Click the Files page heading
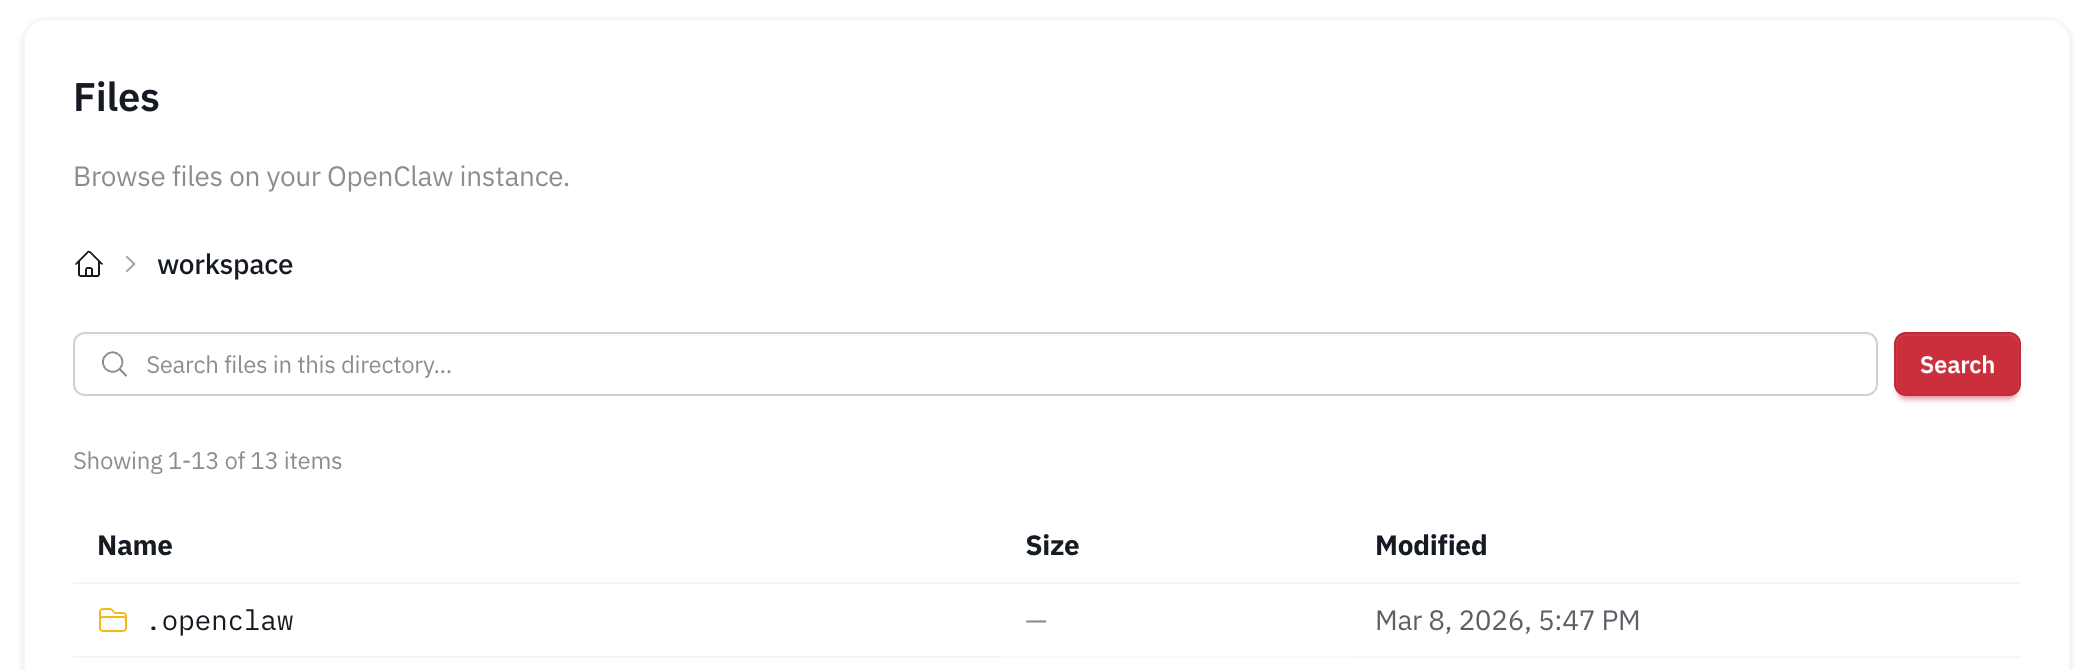Image resolution: width=2092 pixels, height=670 pixels. (116, 96)
